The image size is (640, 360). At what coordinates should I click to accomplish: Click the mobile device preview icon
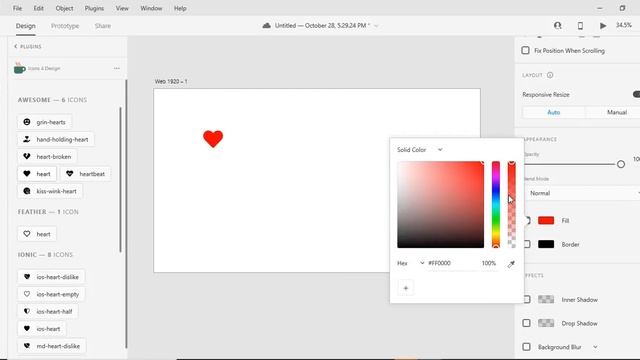(x=580, y=26)
